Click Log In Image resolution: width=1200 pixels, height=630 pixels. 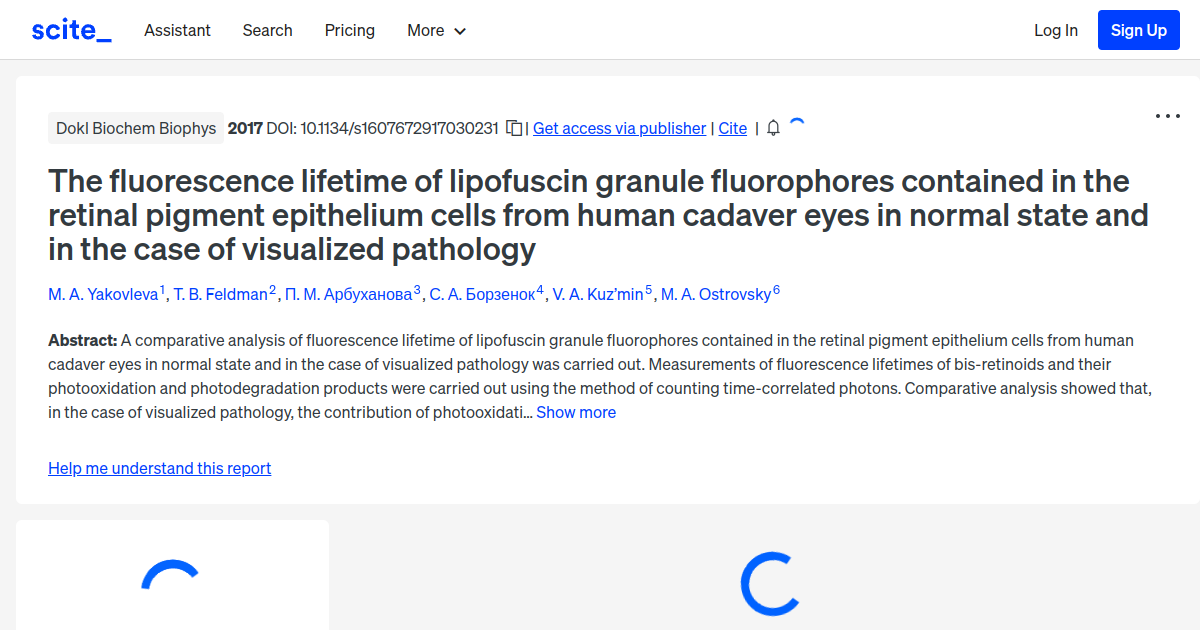tap(1055, 30)
